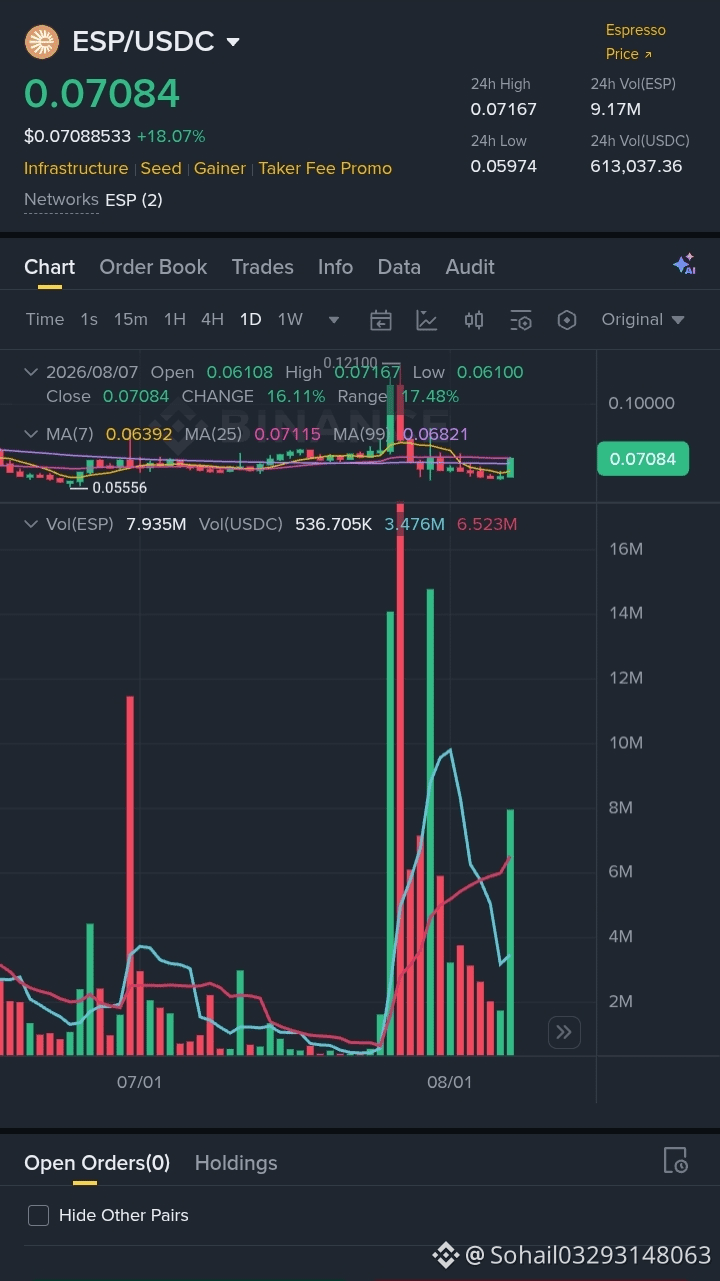
Task: Jump to latest candle with double-arrow button
Action: coord(564,1032)
